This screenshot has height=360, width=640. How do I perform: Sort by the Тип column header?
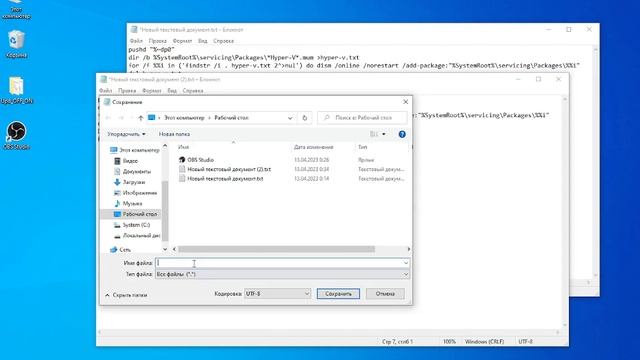point(362,147)
